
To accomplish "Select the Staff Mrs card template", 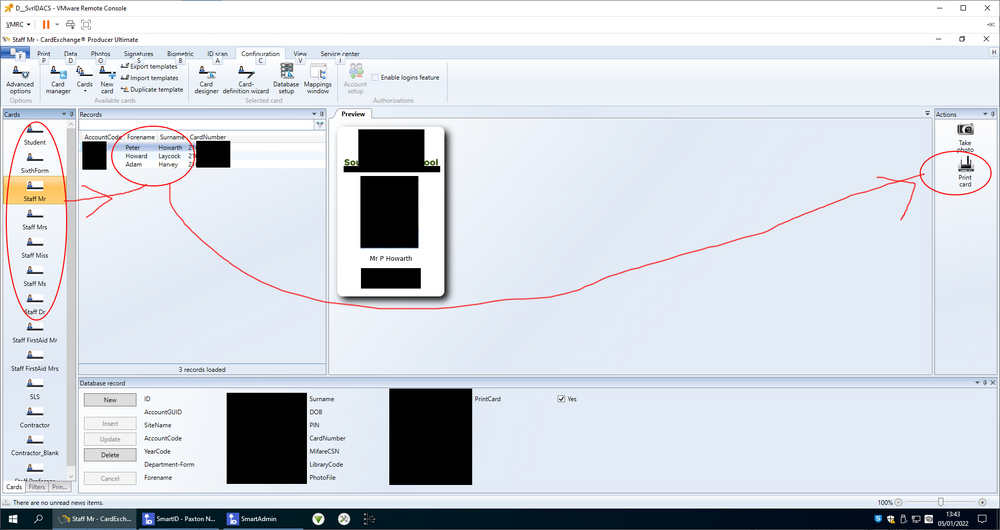I will (34, 219).
